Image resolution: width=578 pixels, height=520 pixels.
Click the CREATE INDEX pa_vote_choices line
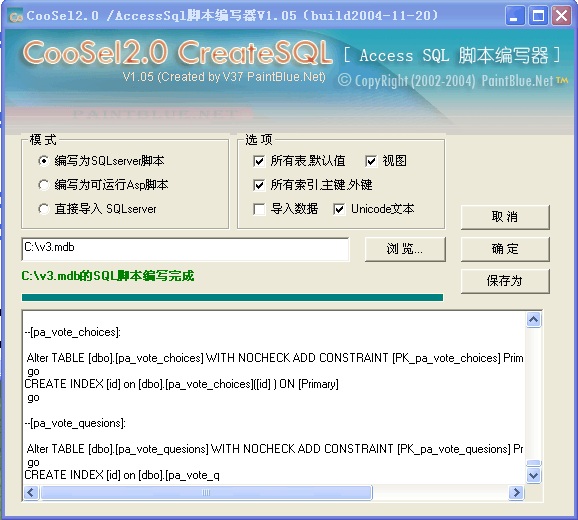pyautogui.click(x=181, y=384)
